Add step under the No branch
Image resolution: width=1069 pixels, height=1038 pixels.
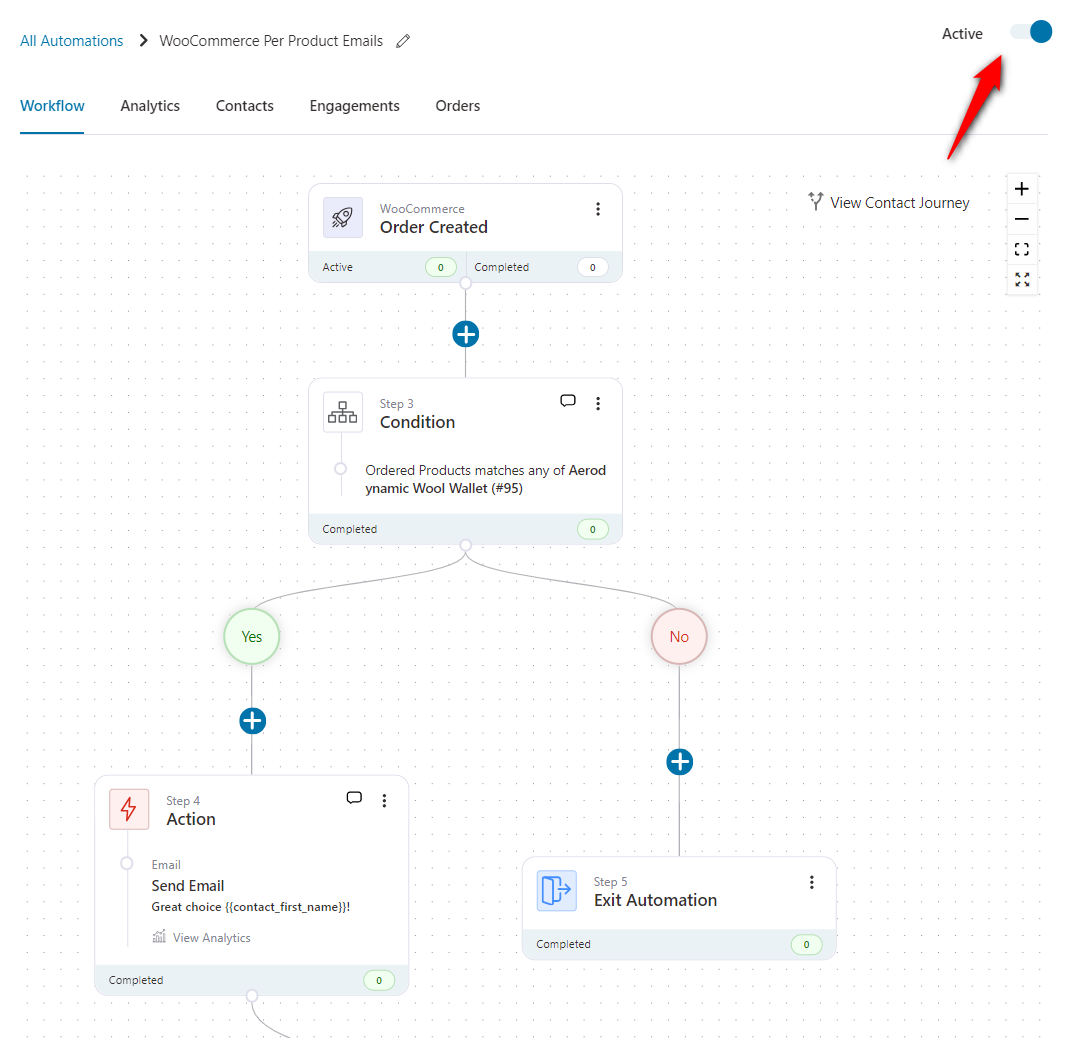pos(679,762)
